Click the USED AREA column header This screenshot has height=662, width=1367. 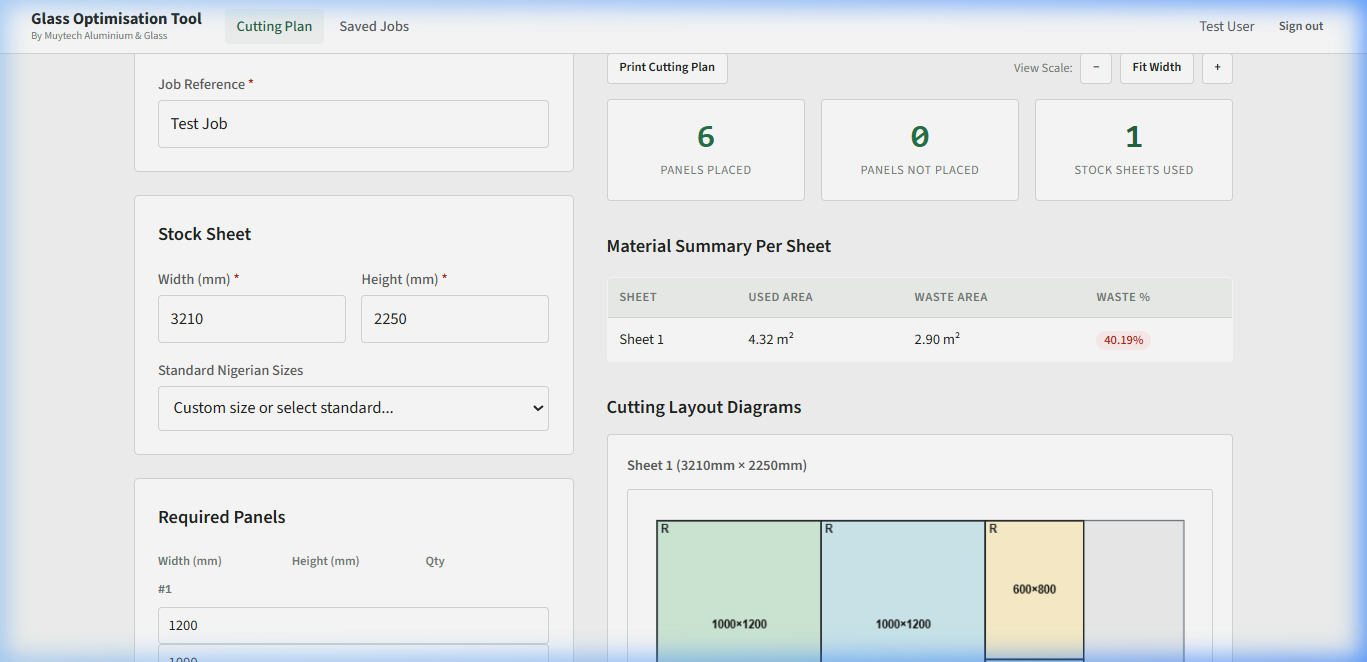780,297
